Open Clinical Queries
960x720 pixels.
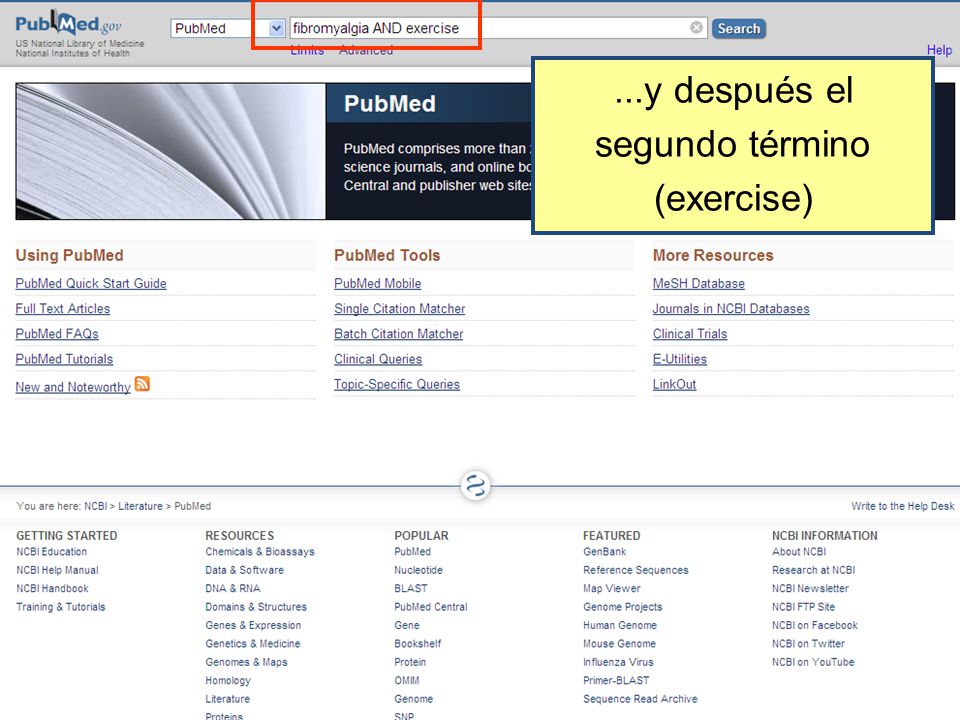[x=378, y=359]
